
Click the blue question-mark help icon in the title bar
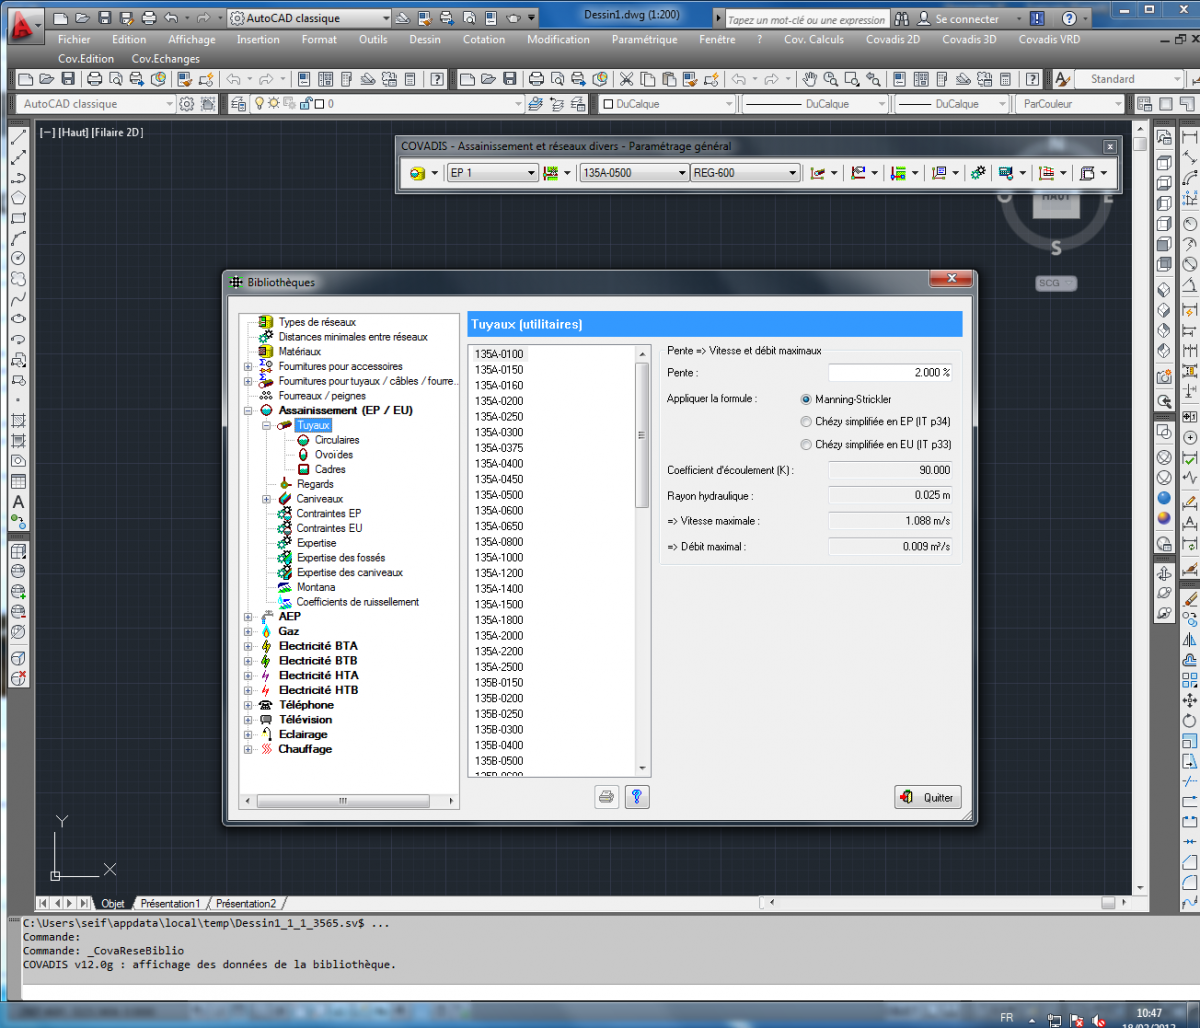(1069, 19)
